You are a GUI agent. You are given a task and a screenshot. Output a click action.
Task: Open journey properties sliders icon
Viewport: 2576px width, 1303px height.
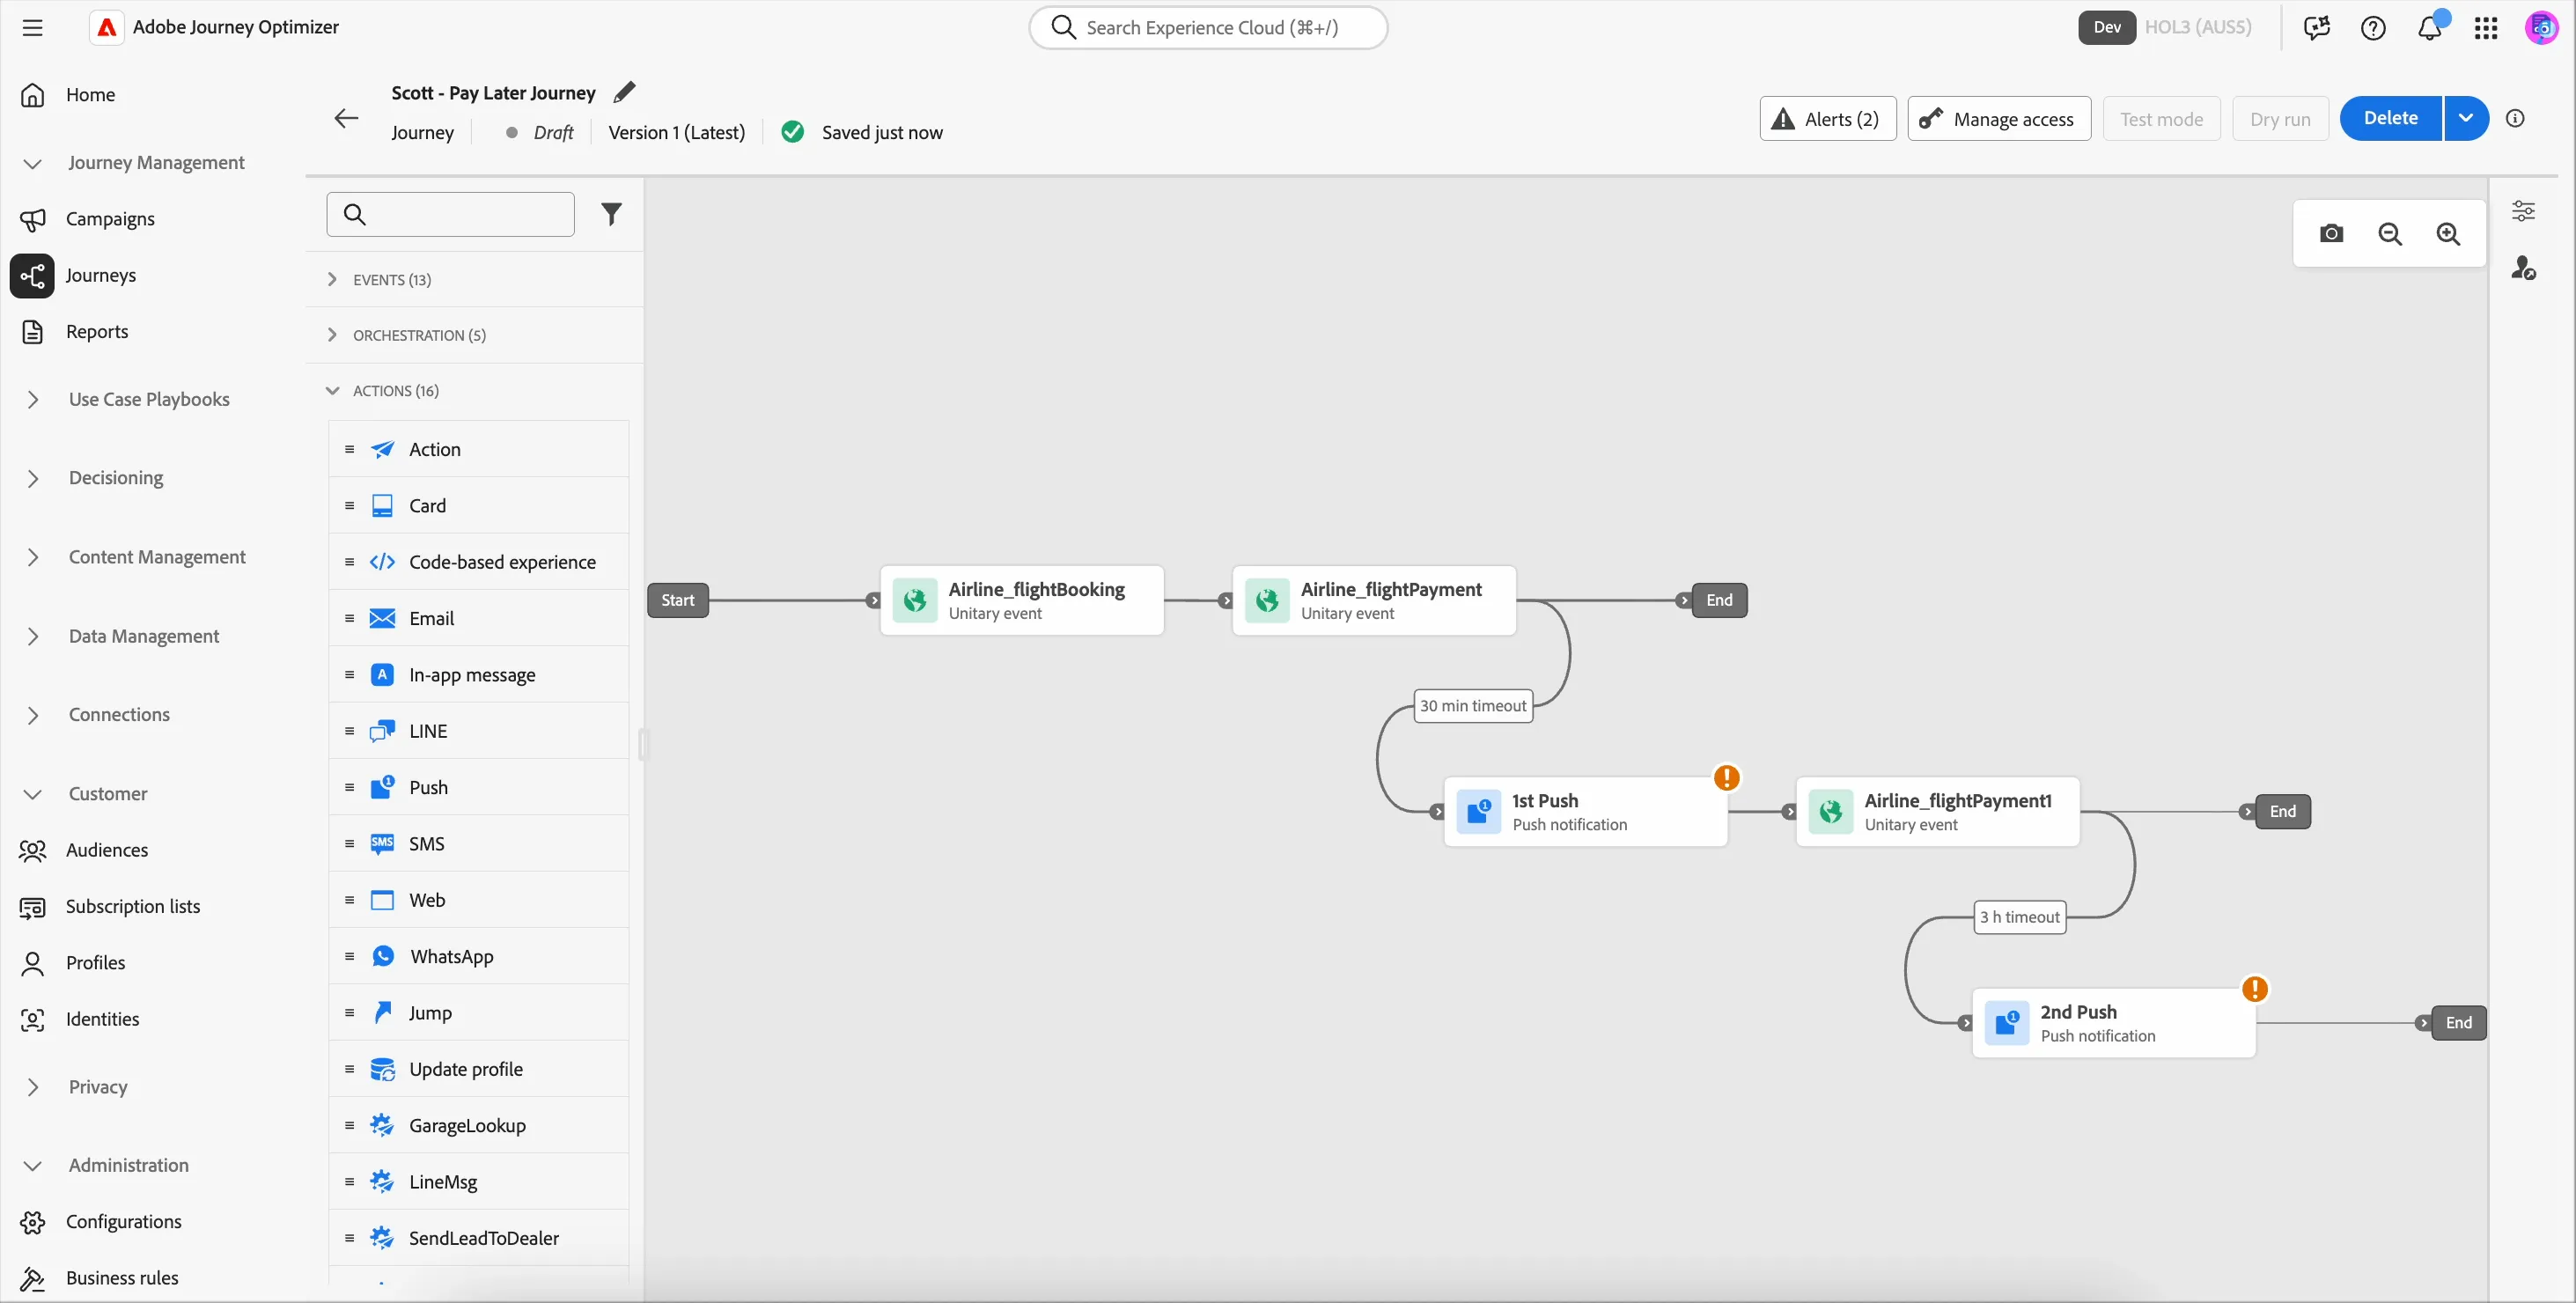coord(2523,210)
